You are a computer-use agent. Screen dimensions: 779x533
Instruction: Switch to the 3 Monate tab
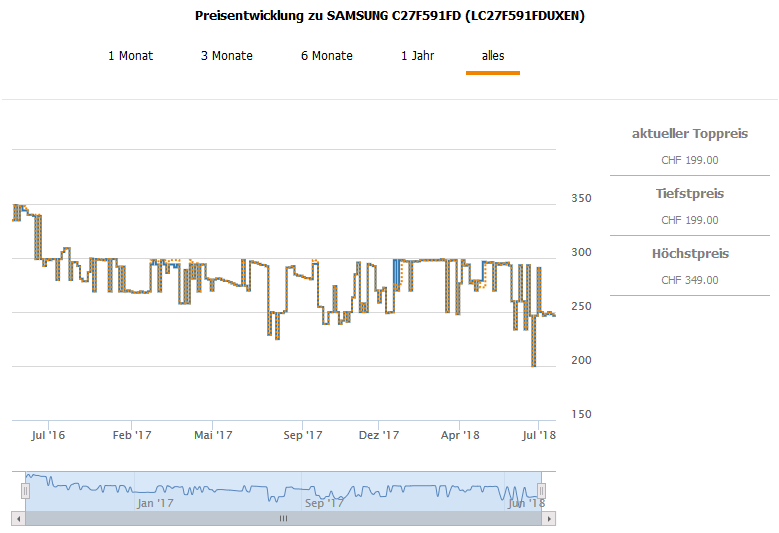click(226, 56)
